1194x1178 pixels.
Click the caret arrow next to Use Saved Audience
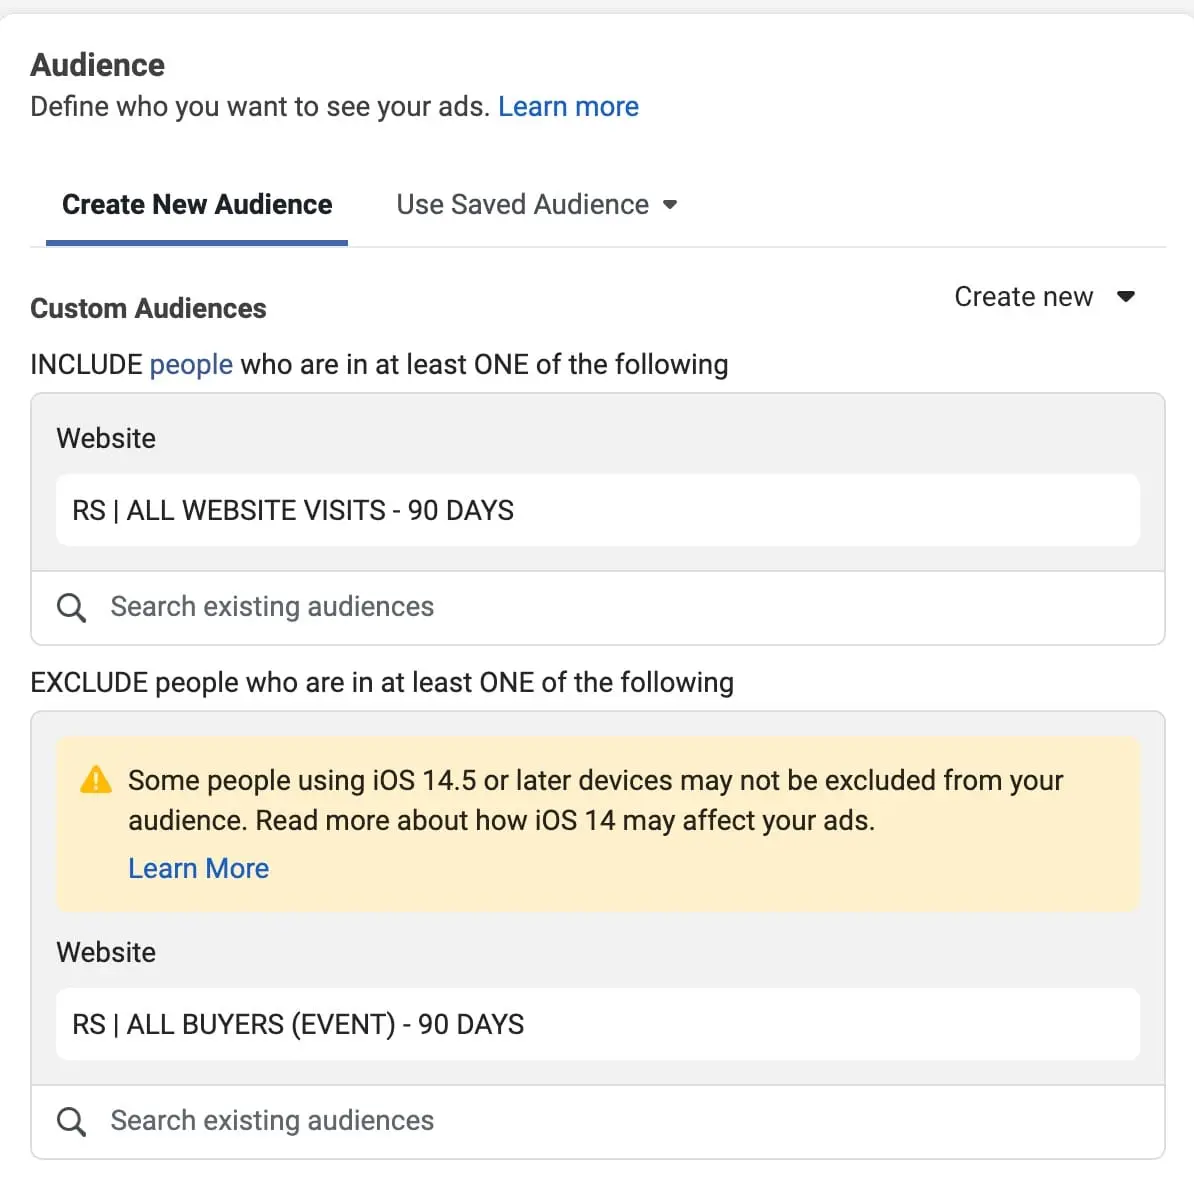(x=670, y=205)
